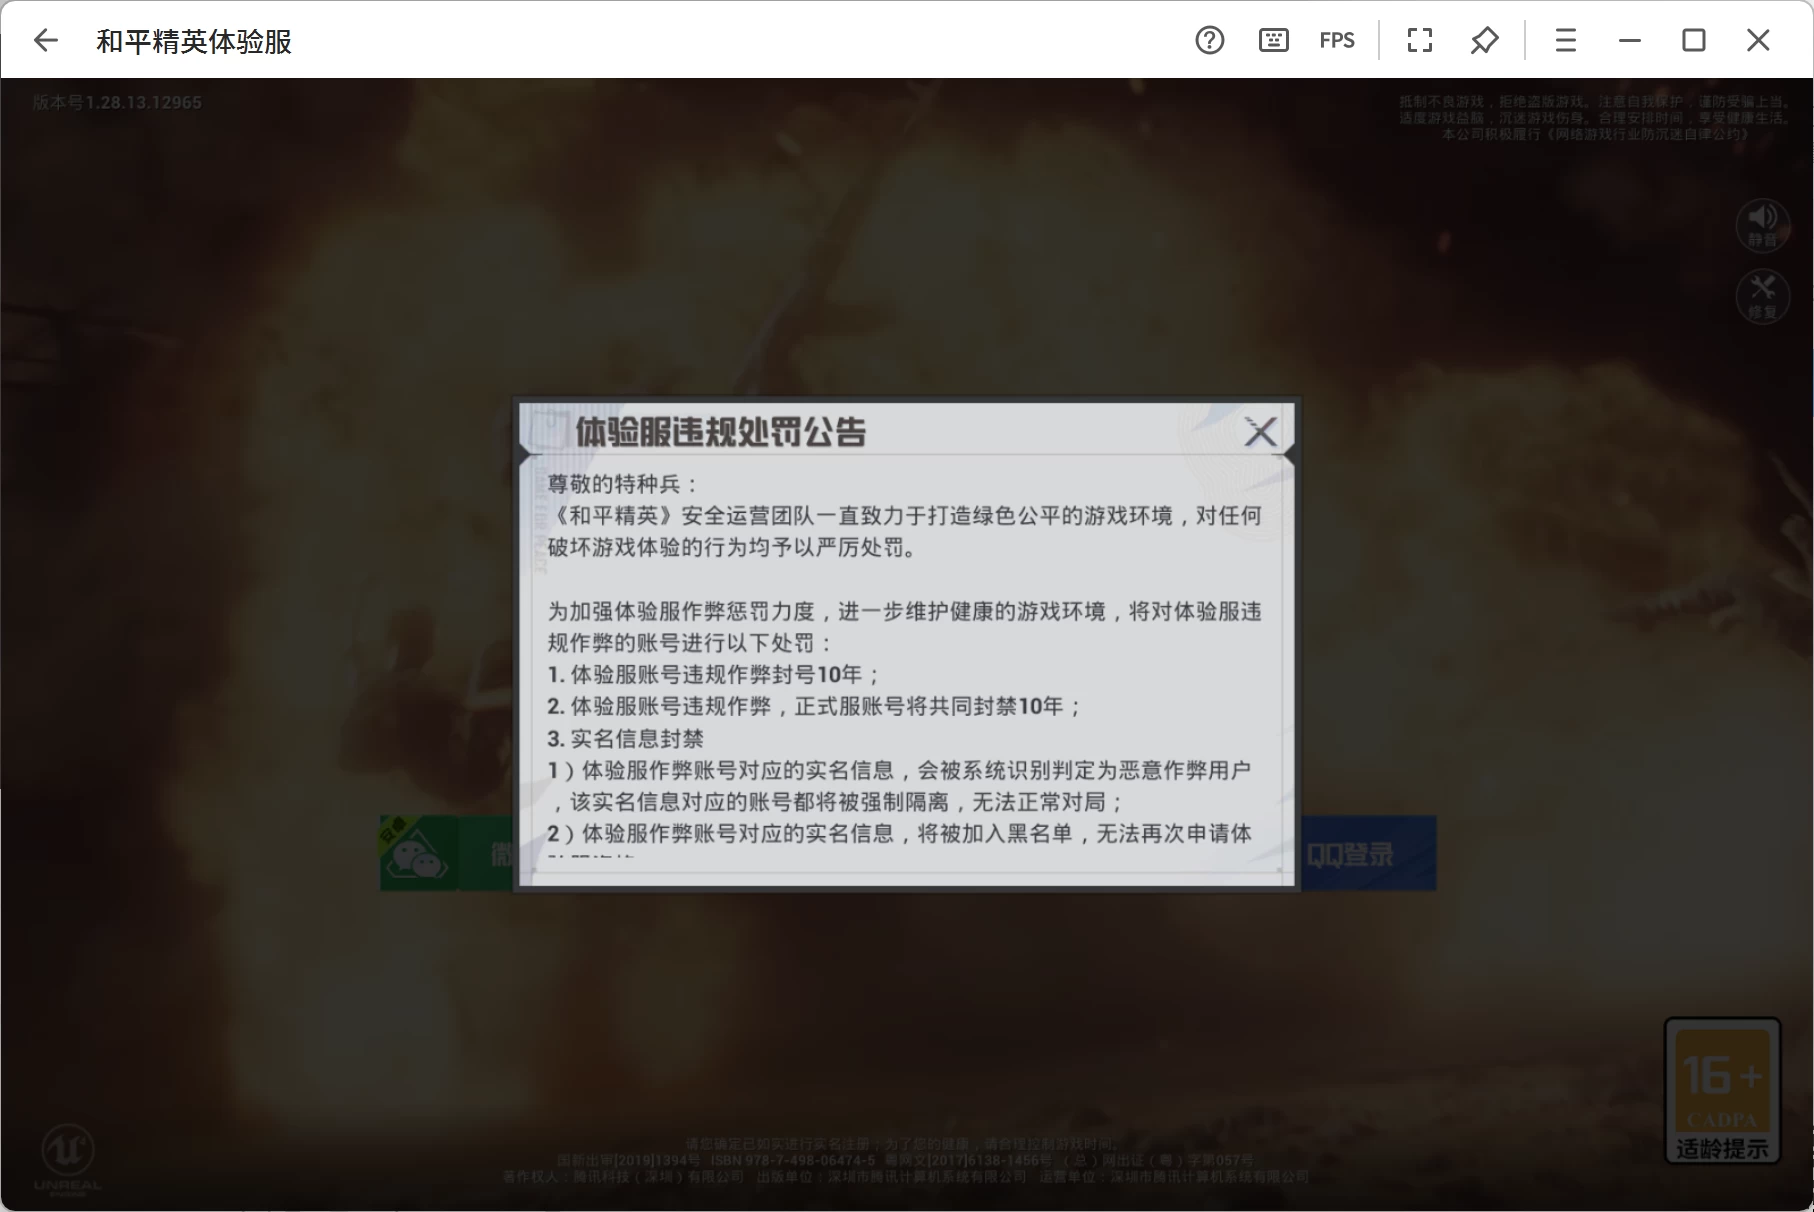Image resolution: width=1814 pixels, height=1212 pixels.
Task: Click the Unreal Engine logo
Action: 68,1156
